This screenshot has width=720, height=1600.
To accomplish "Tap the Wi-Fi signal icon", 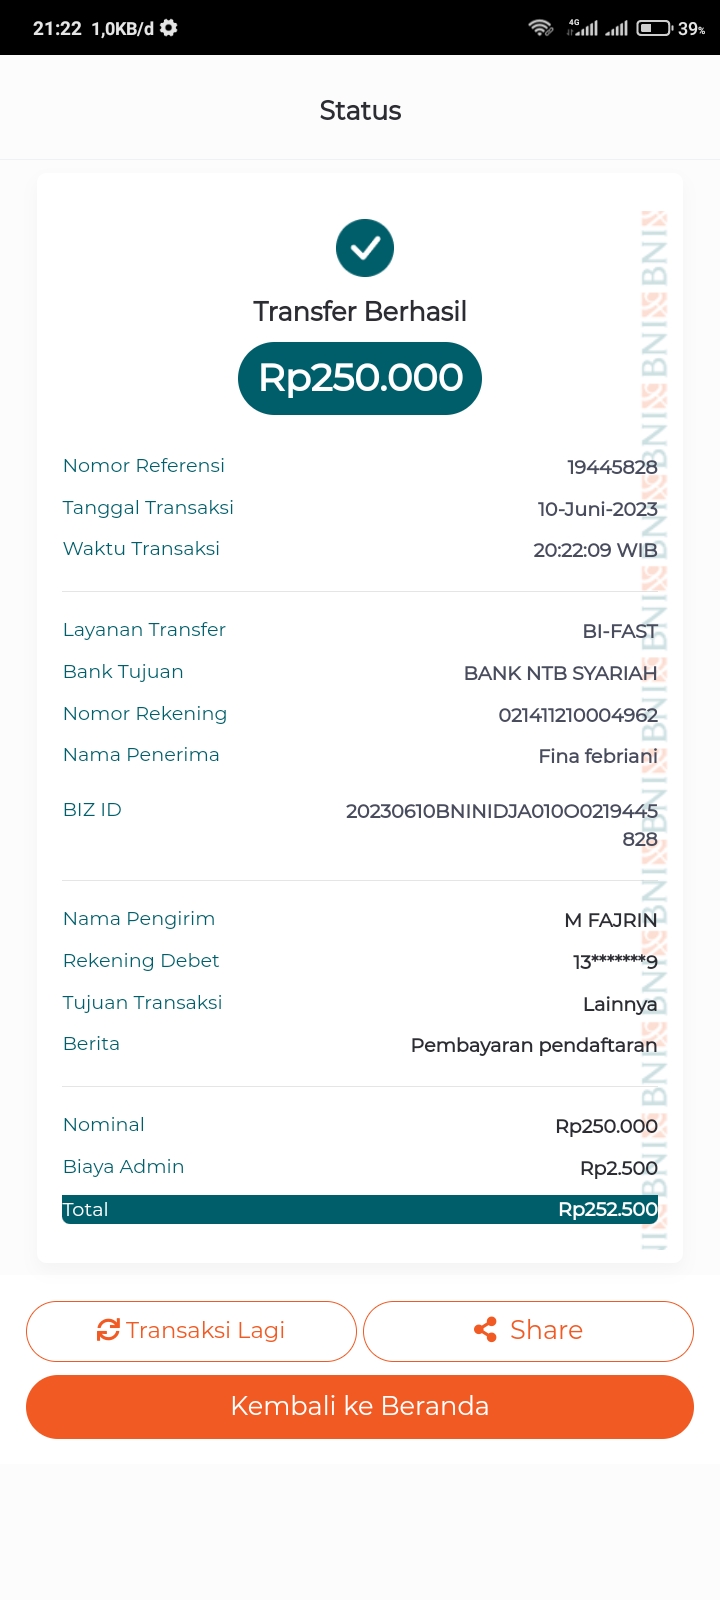I will [541, 28].
